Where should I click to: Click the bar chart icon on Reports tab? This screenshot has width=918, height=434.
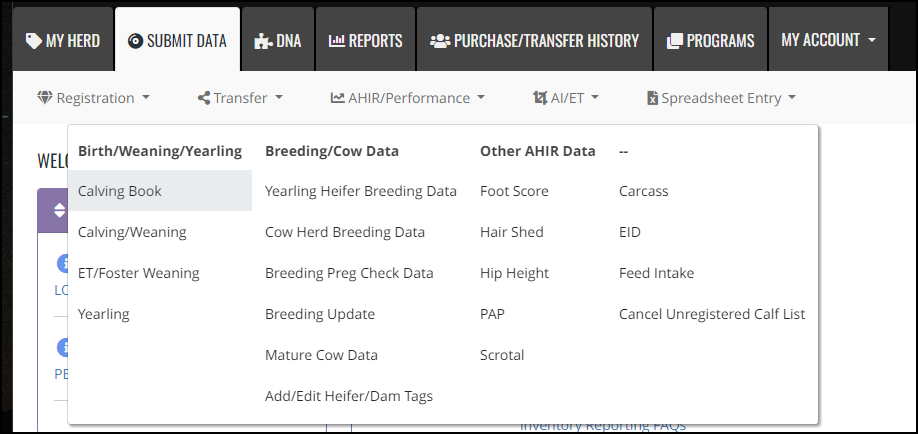337,40
